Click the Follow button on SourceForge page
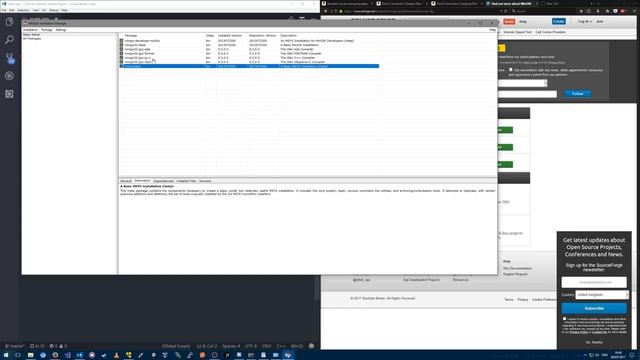 578,94
